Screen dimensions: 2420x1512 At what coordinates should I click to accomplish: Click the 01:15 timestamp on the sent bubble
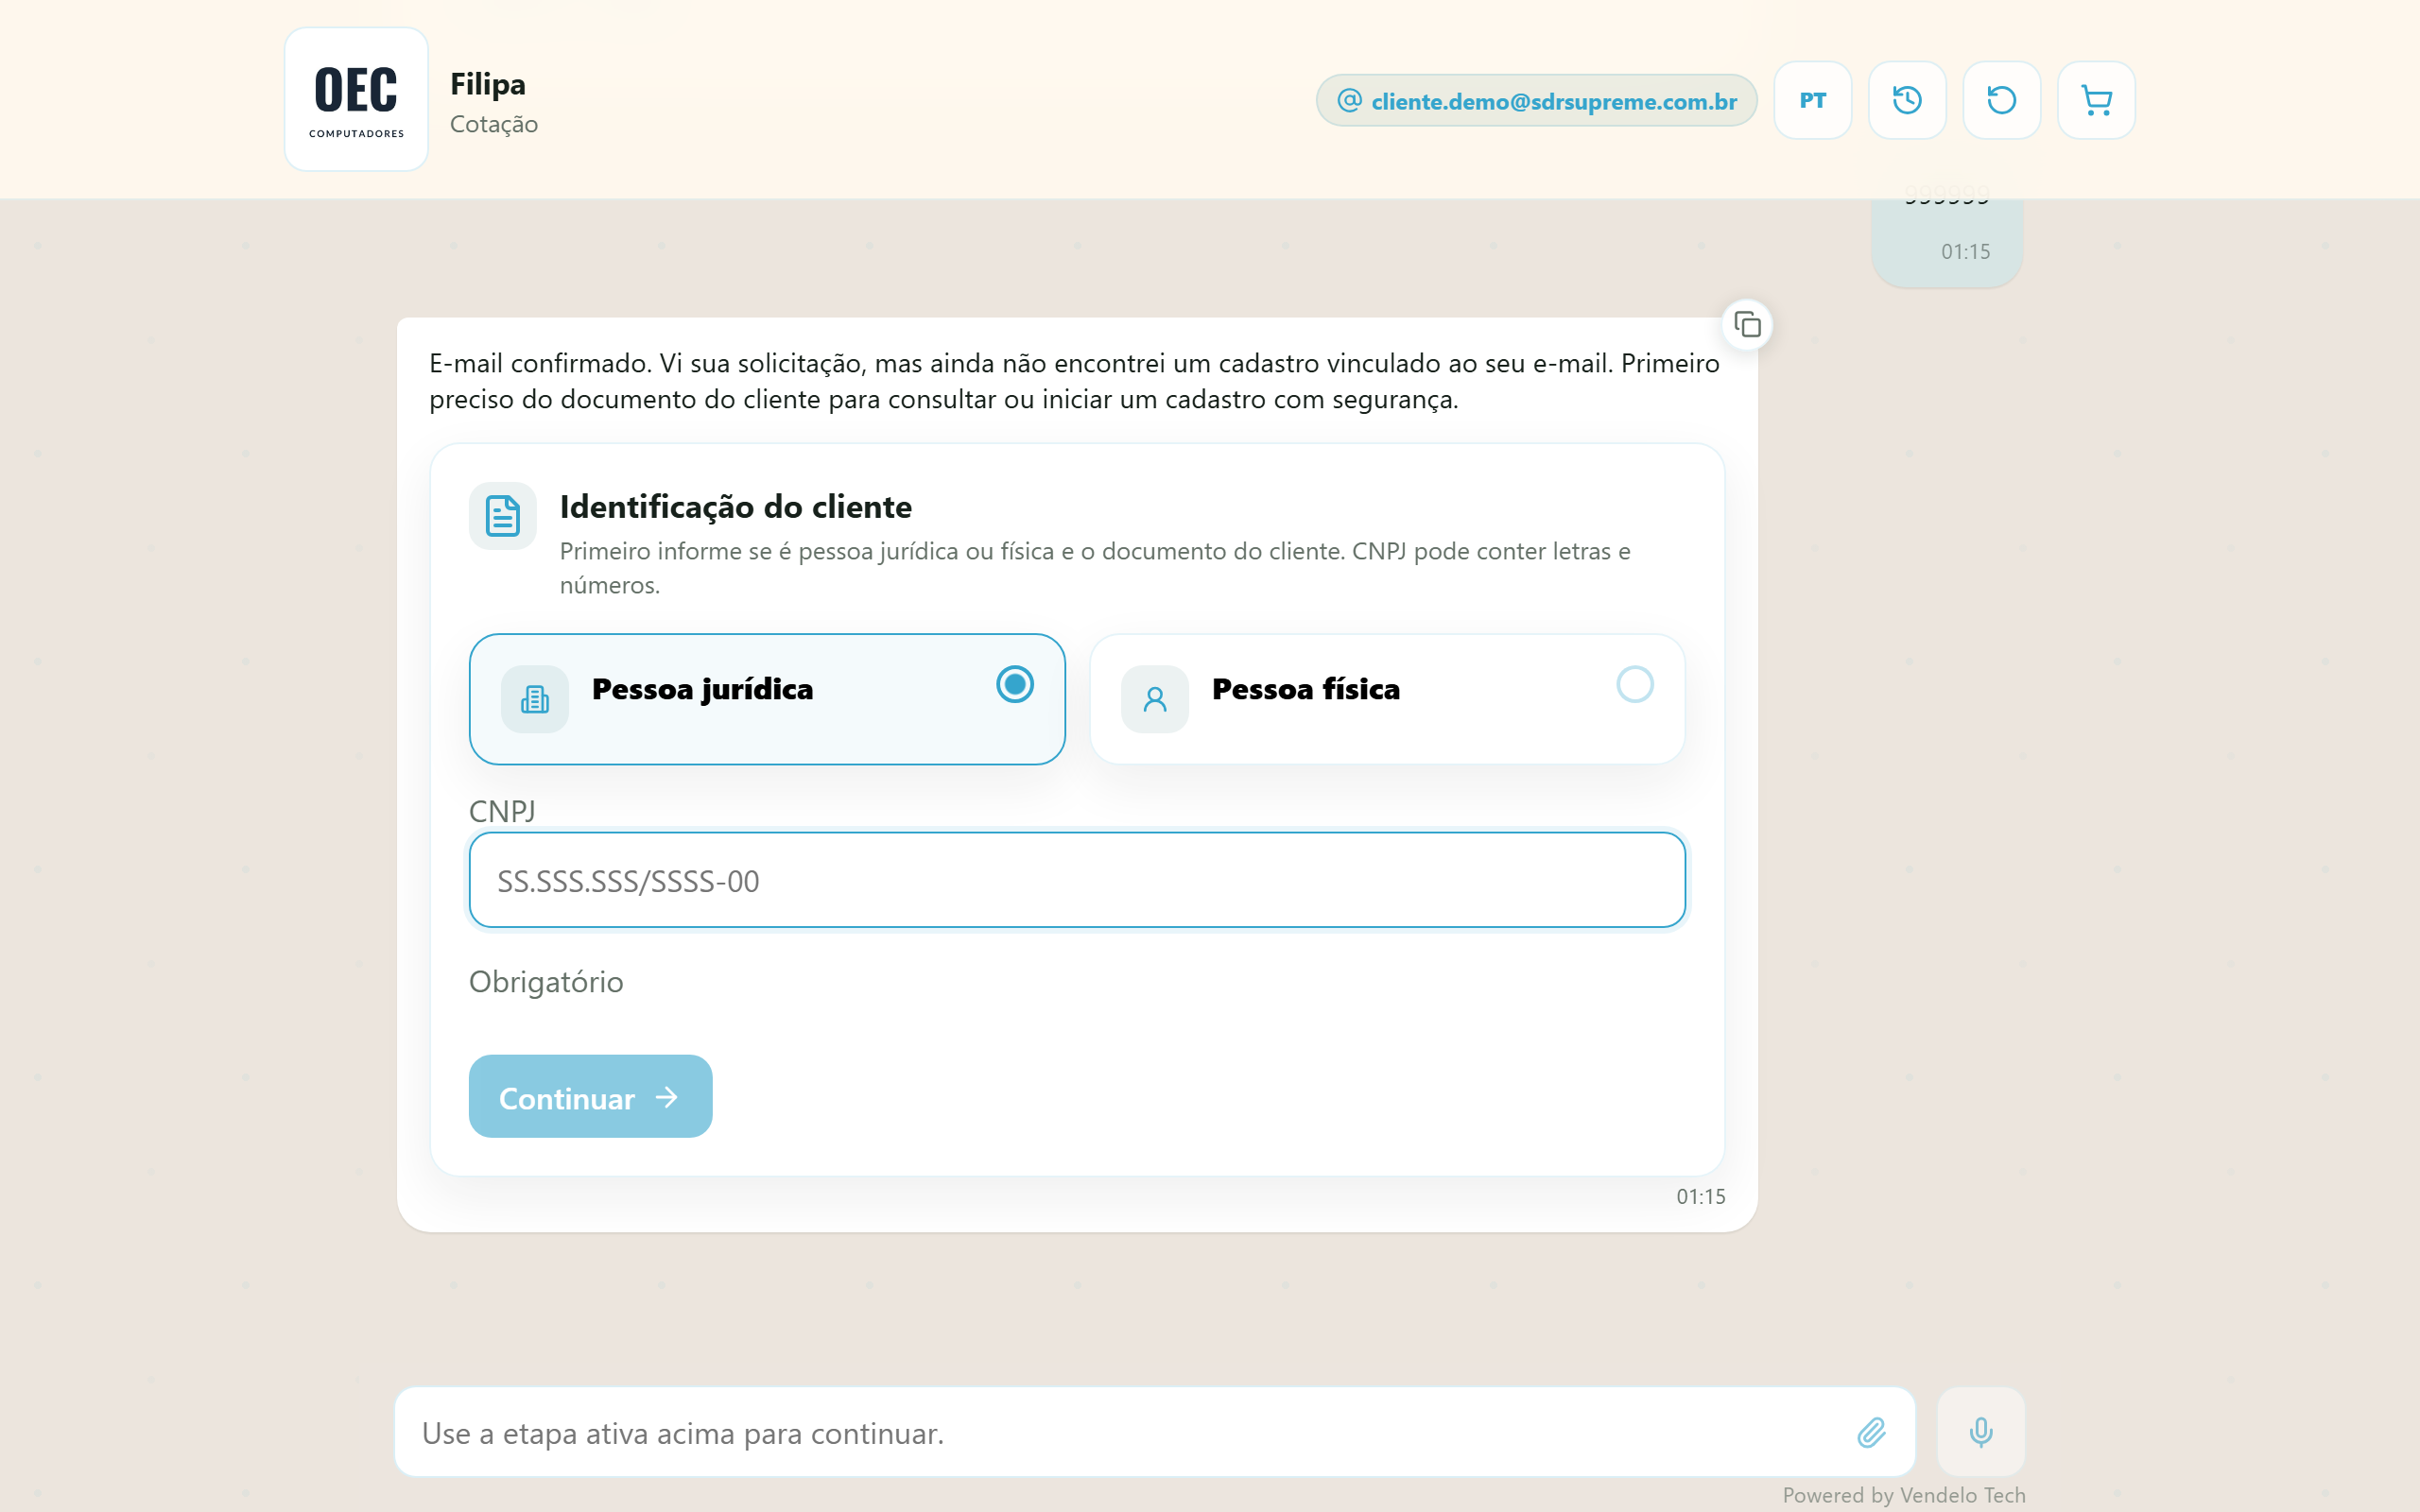click(x=1965, y=252)
